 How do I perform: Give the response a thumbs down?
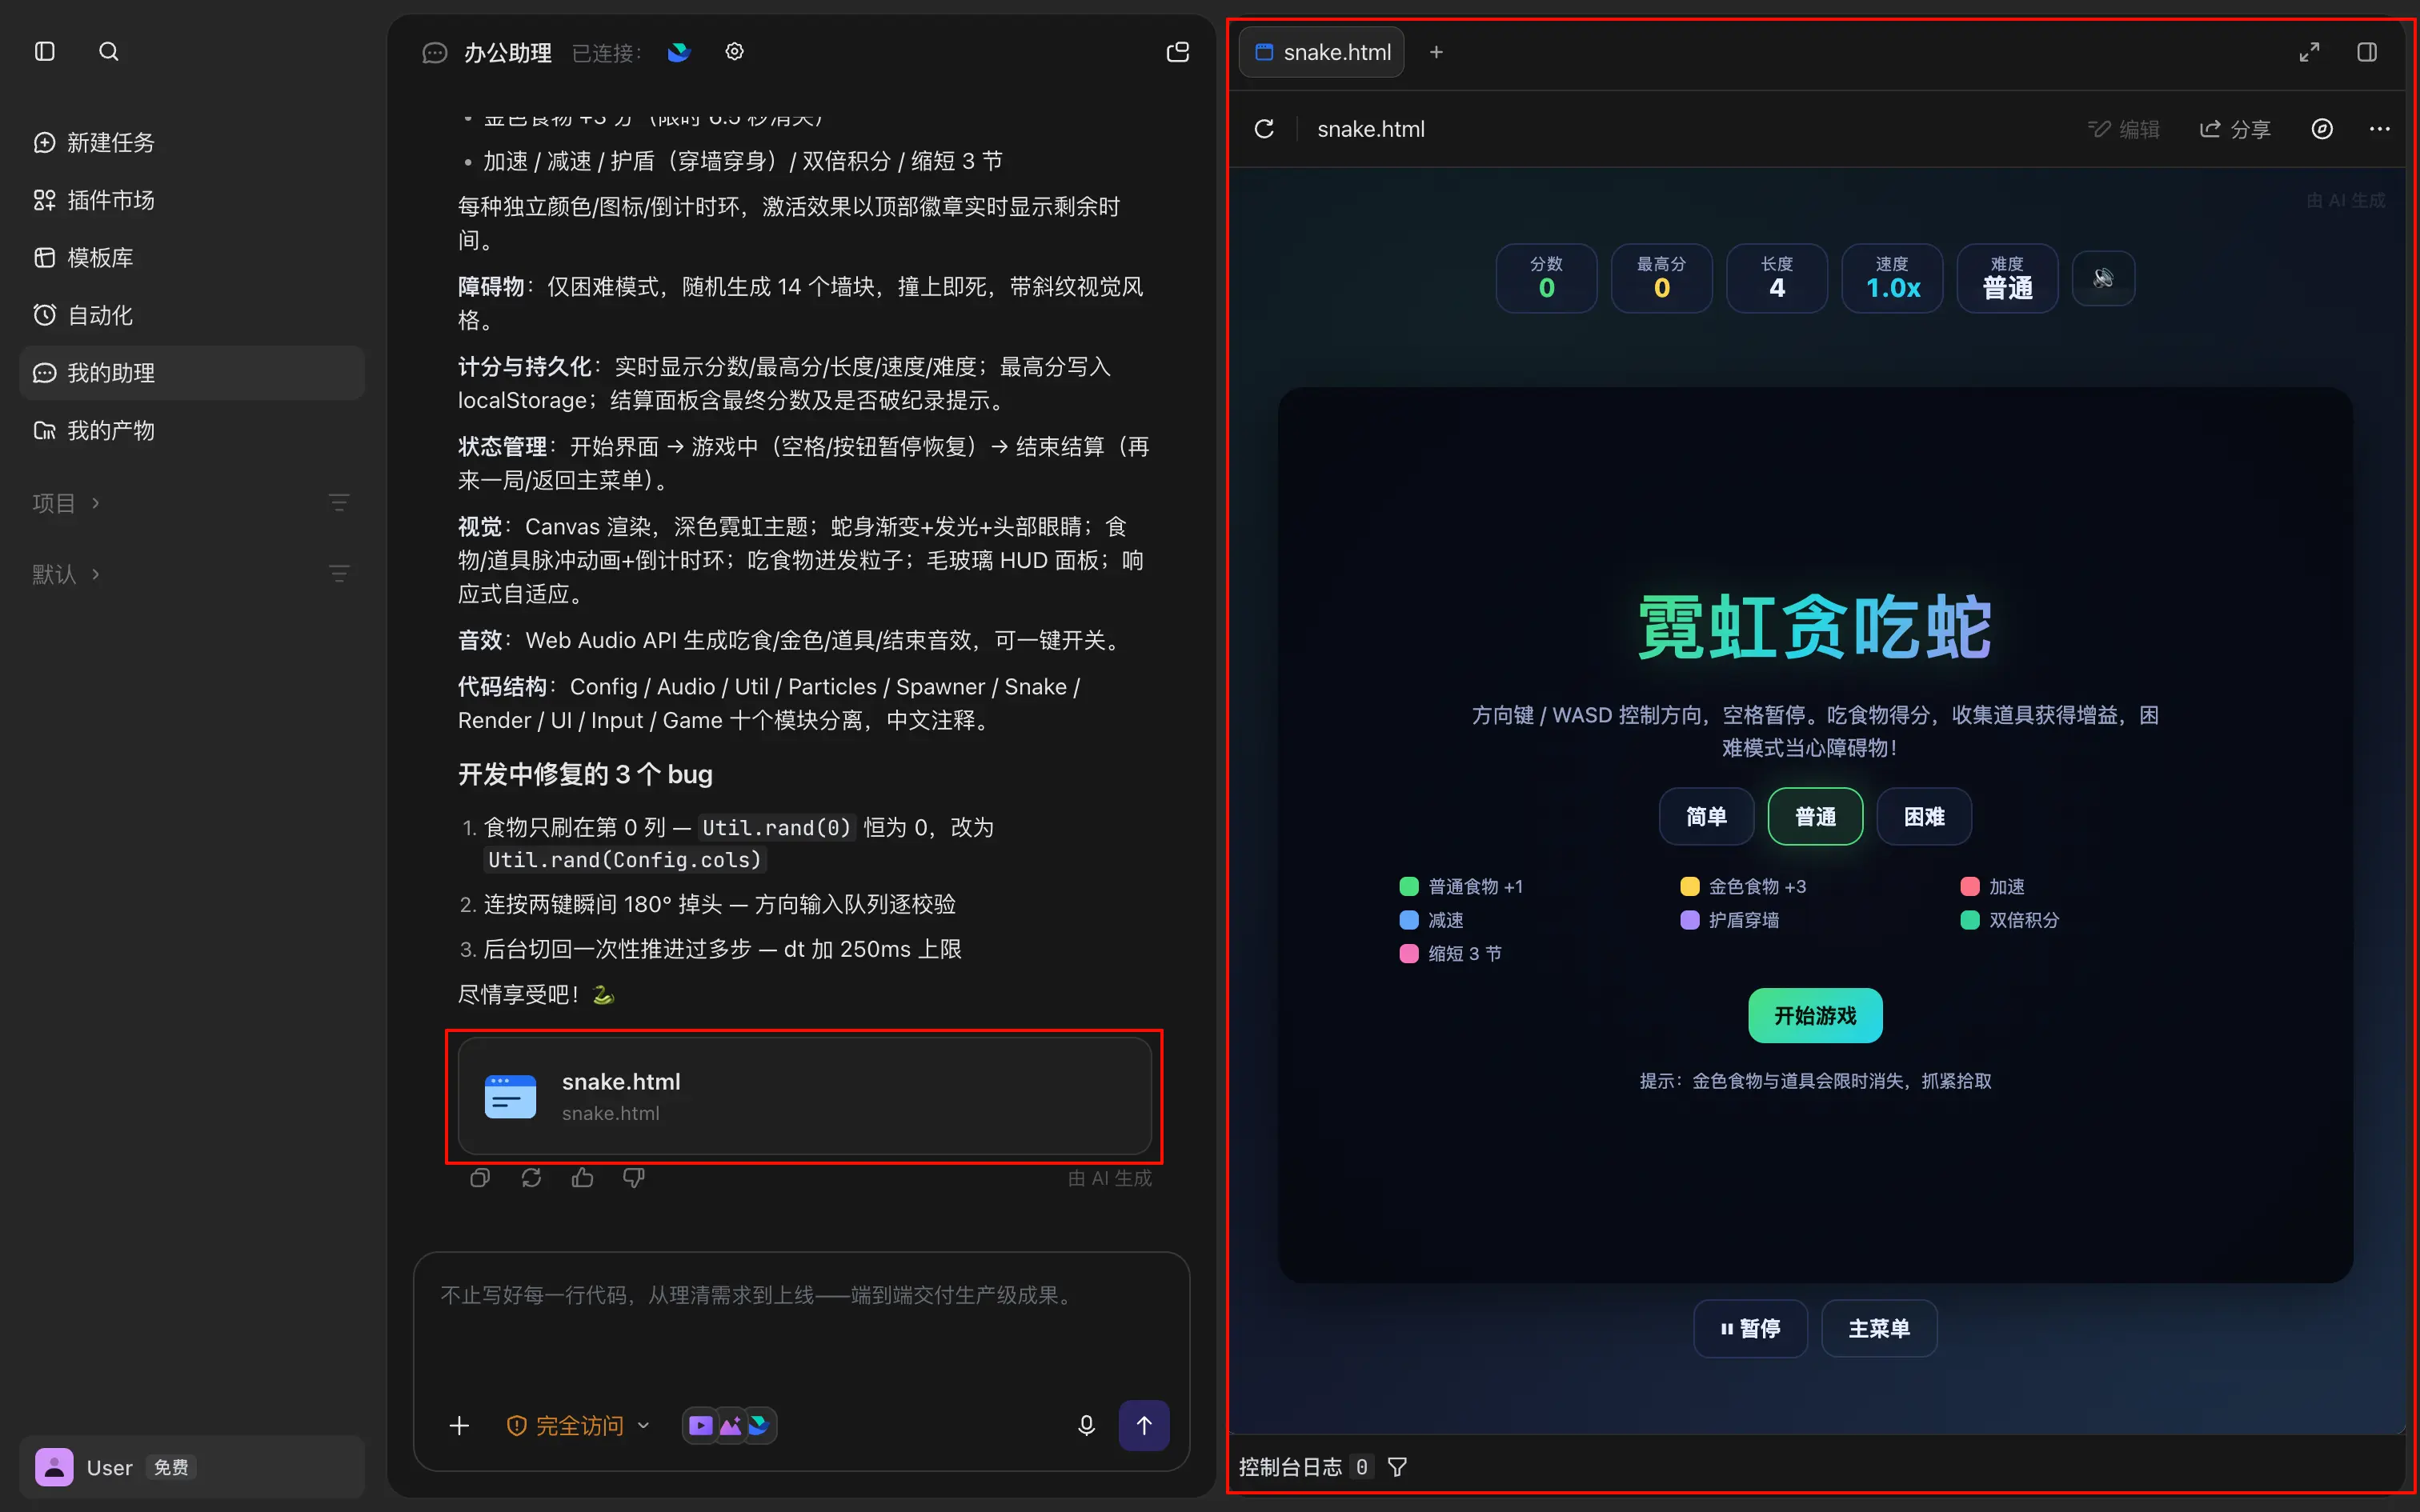tap(634, 1178)
